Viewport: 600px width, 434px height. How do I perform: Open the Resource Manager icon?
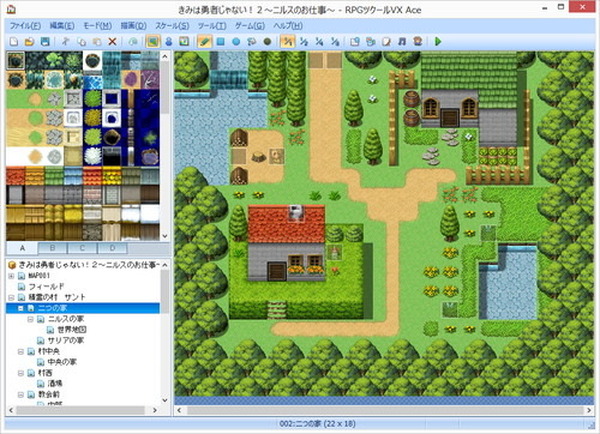click(370, 41)
